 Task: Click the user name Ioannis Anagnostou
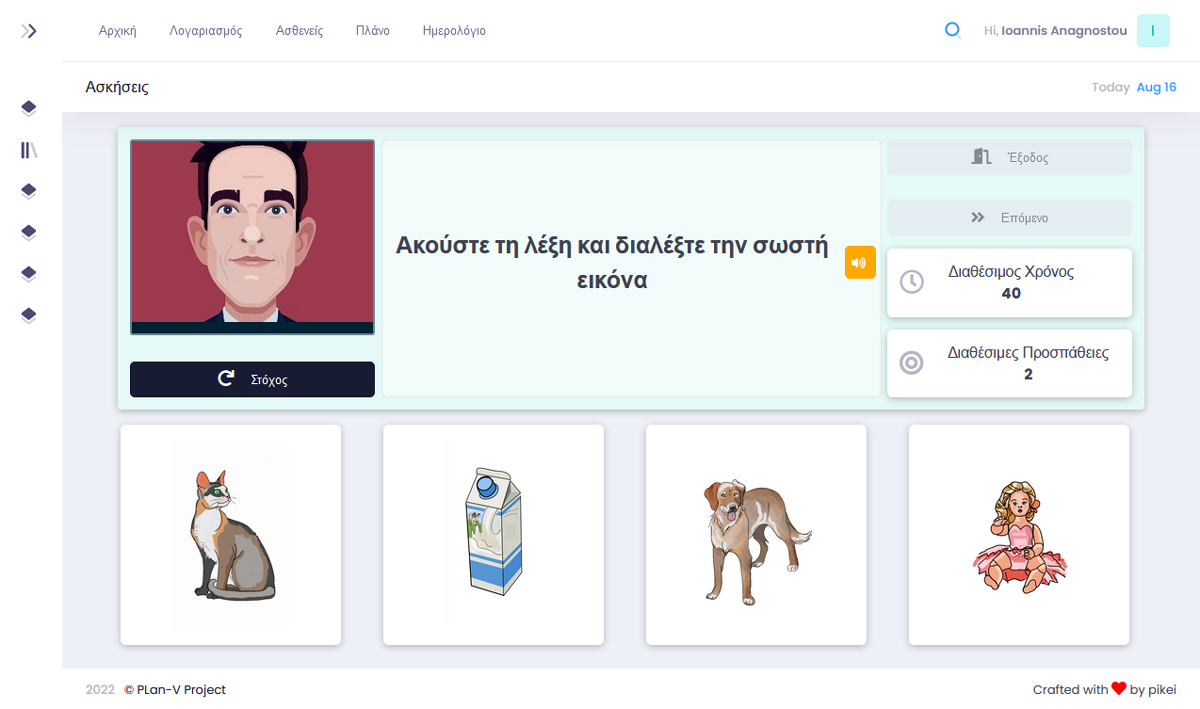click(x=1064, y=31)
